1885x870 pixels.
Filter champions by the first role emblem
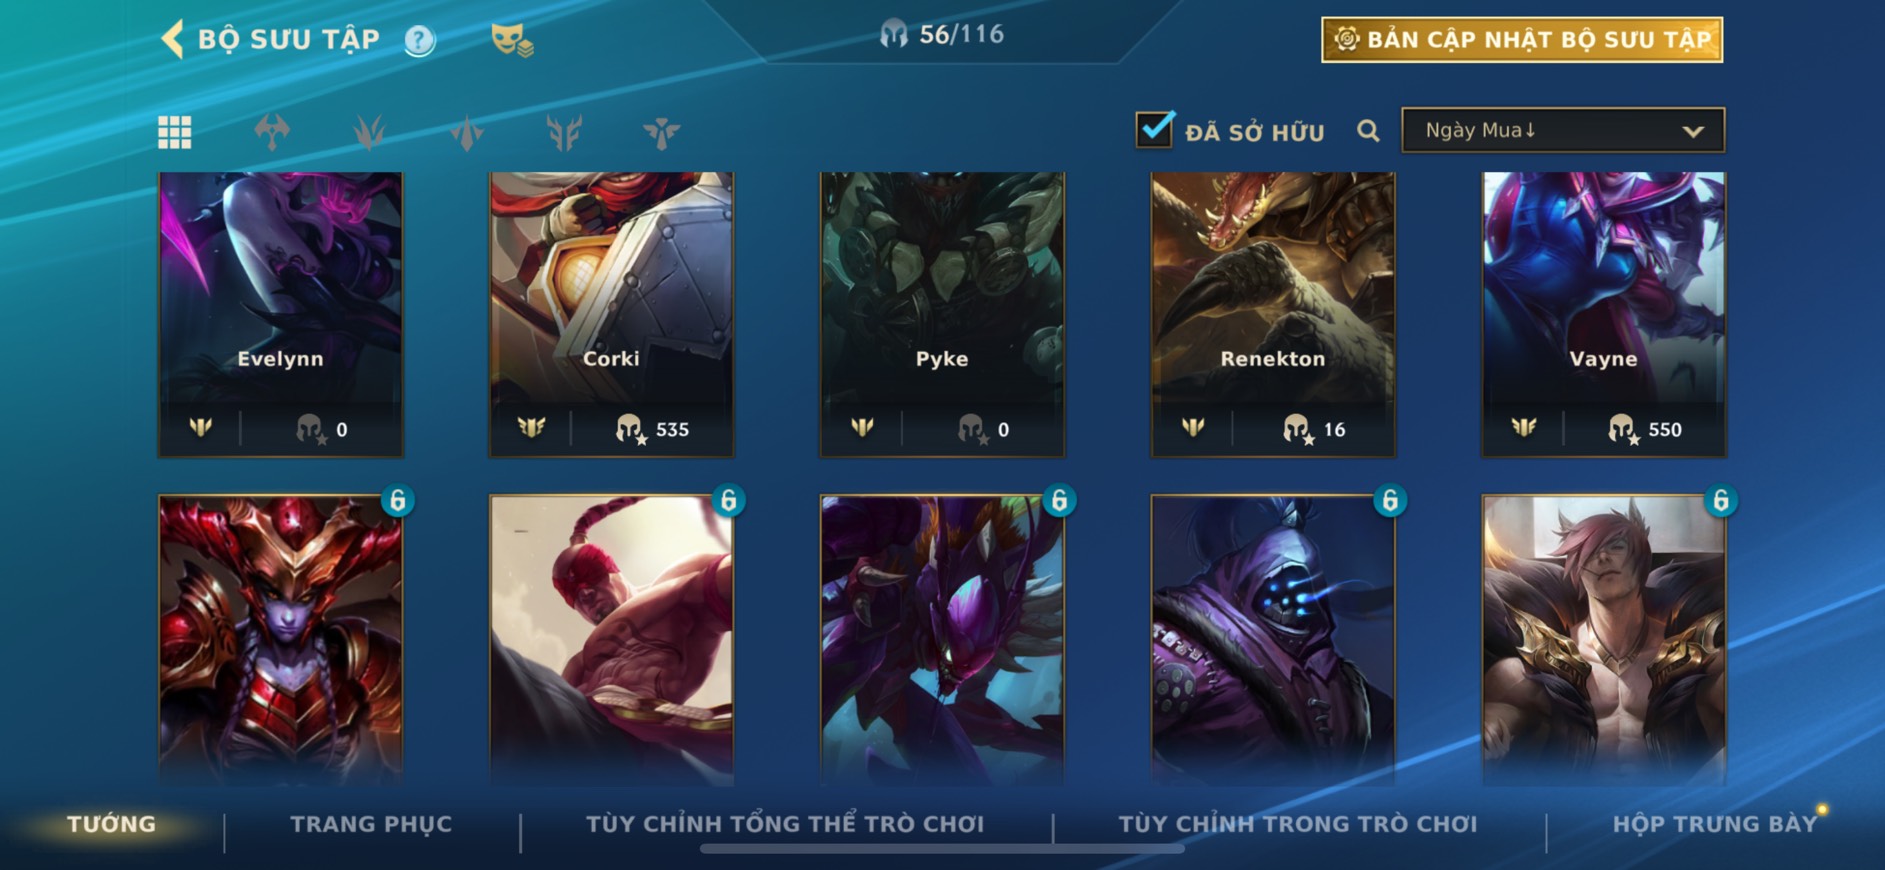[x=272, y=132]
